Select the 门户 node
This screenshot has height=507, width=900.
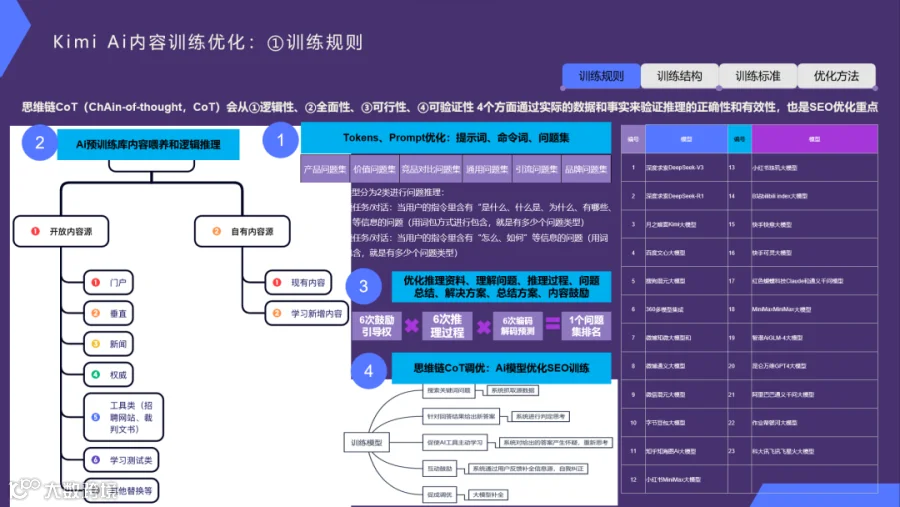click(x=108, y=282)
